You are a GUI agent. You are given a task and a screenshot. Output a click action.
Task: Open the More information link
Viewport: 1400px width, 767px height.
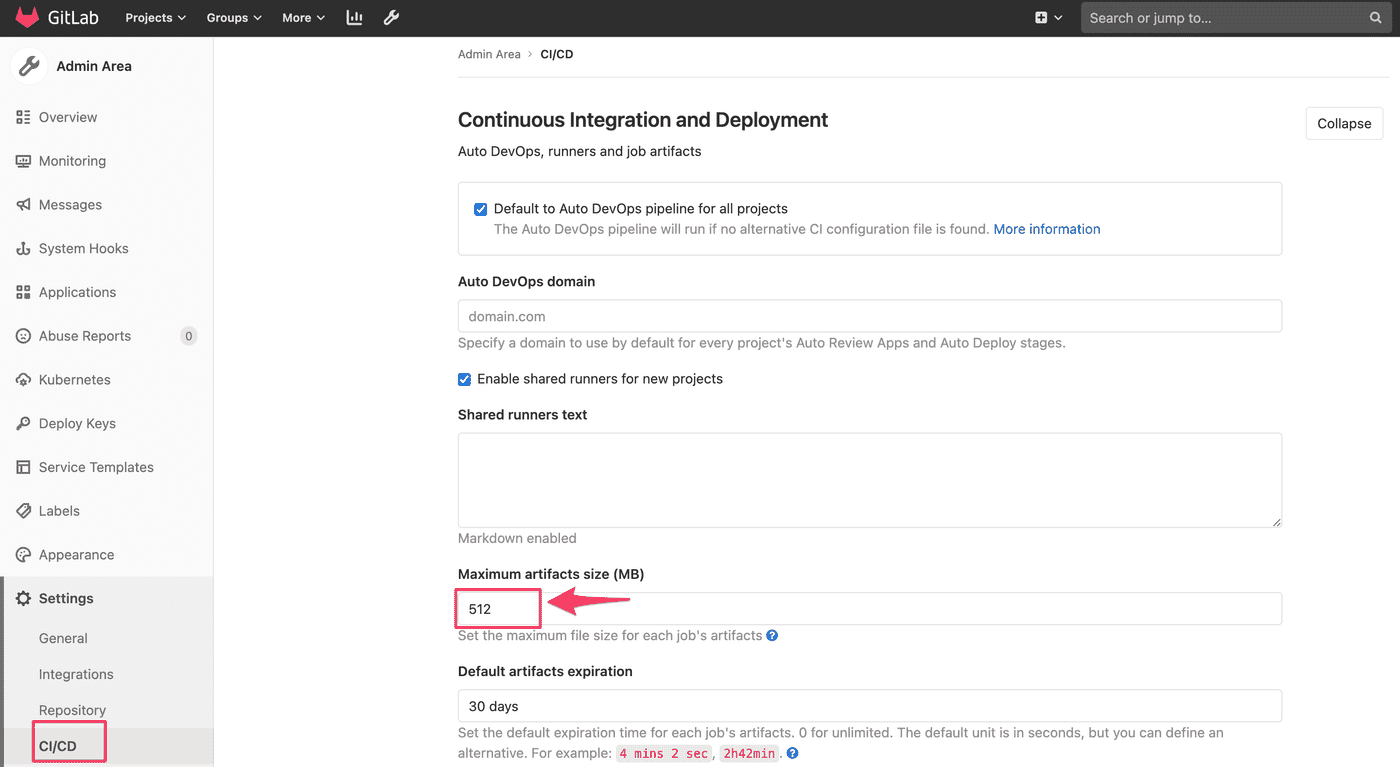[x=1046, y=228]
